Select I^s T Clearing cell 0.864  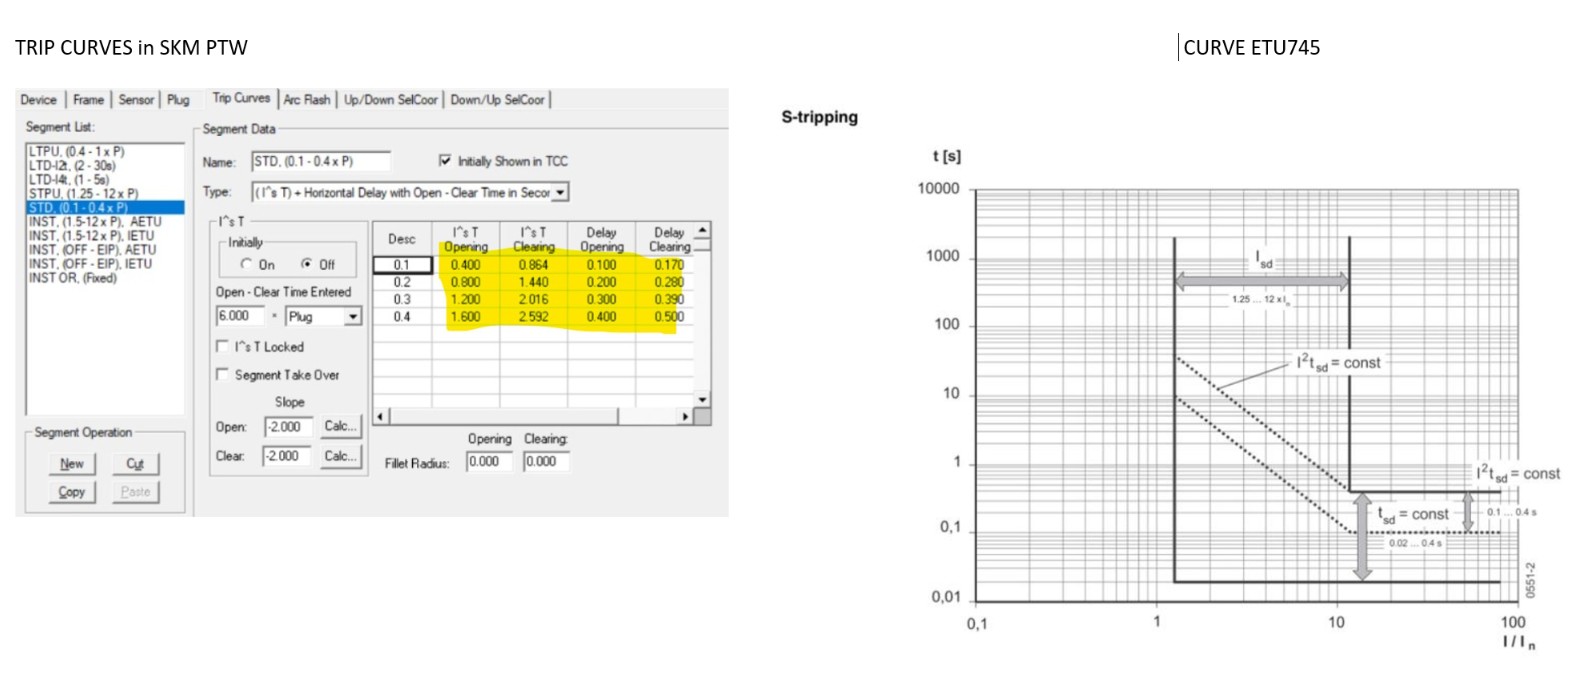coord(534,265)
